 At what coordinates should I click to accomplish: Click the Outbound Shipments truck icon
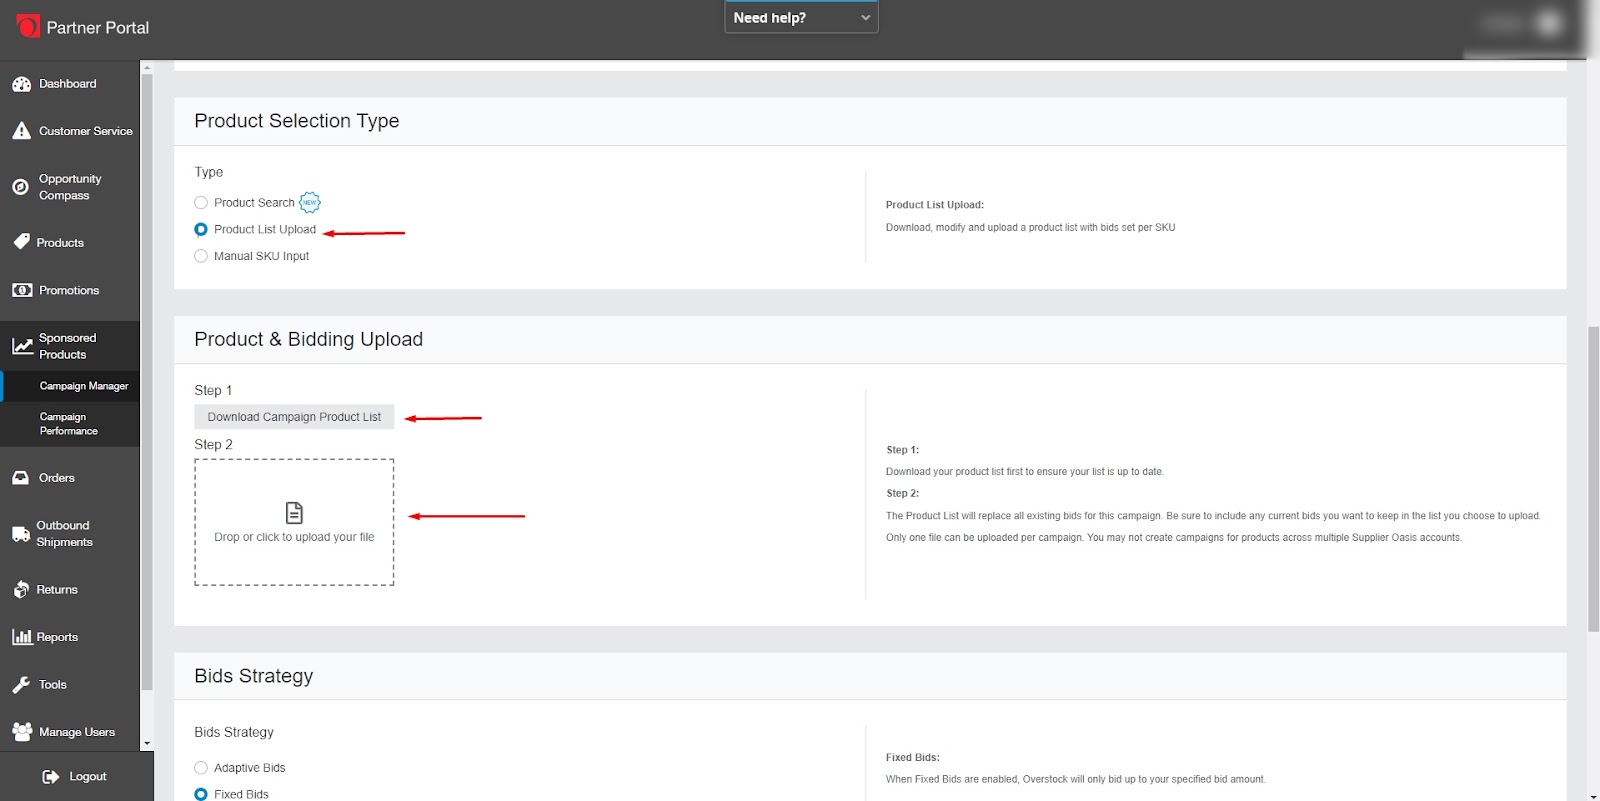tap(21, 534)
